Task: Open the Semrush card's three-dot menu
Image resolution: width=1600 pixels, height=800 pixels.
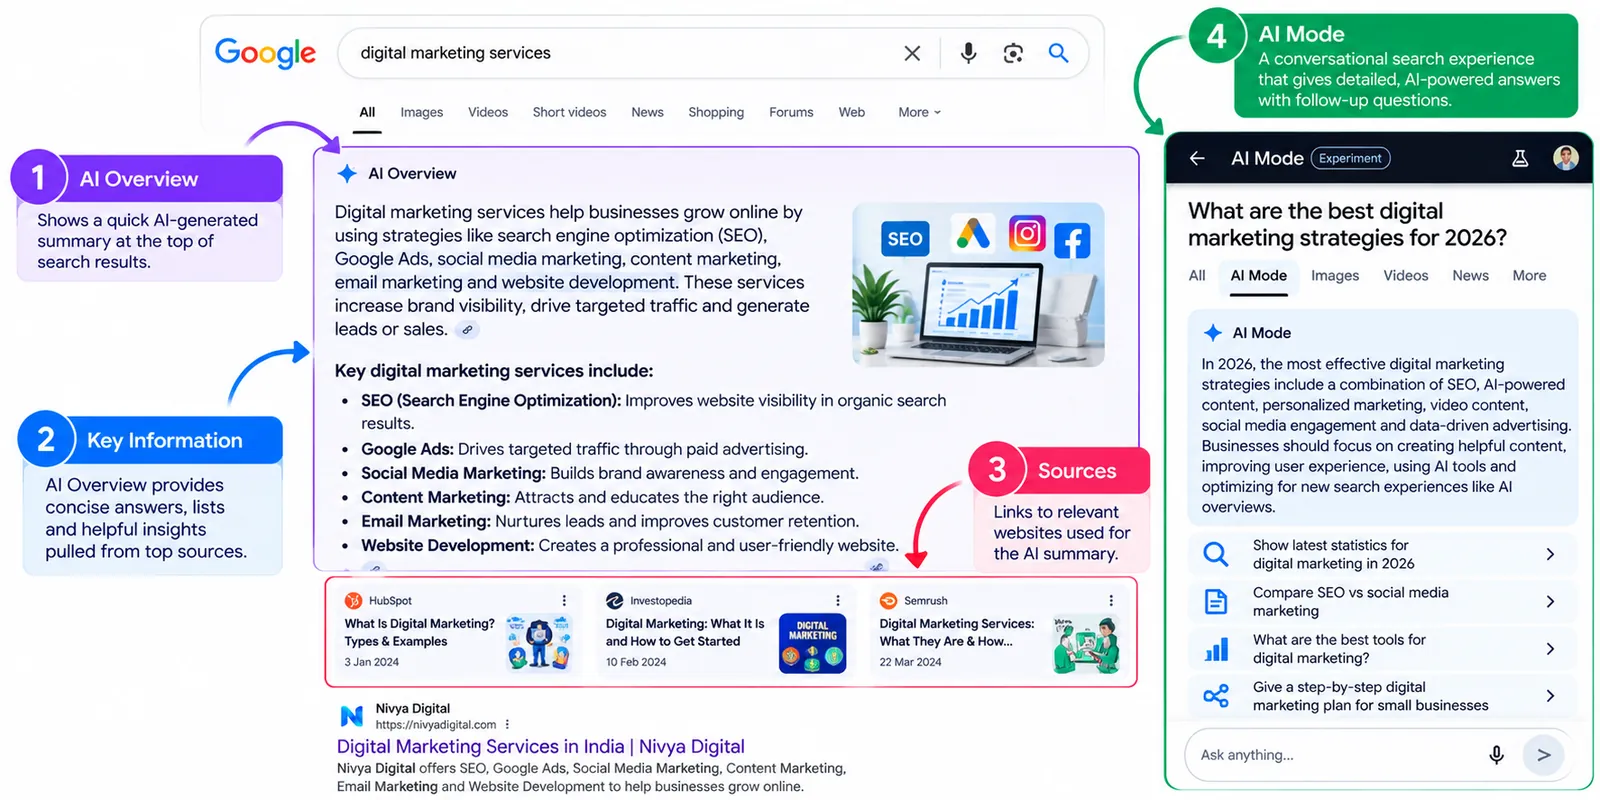Action: click(x=1111, y=600)
